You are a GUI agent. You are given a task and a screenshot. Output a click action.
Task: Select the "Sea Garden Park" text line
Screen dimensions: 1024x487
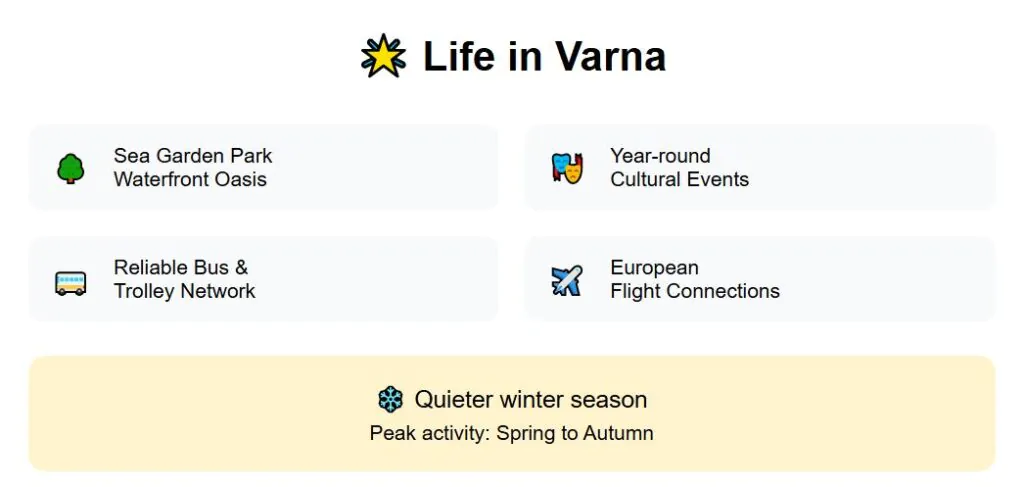[193, 156]
